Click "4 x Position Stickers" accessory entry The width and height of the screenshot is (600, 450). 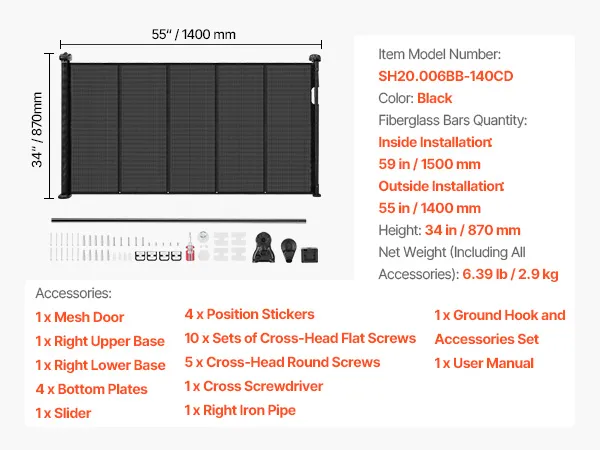point(249,314)
